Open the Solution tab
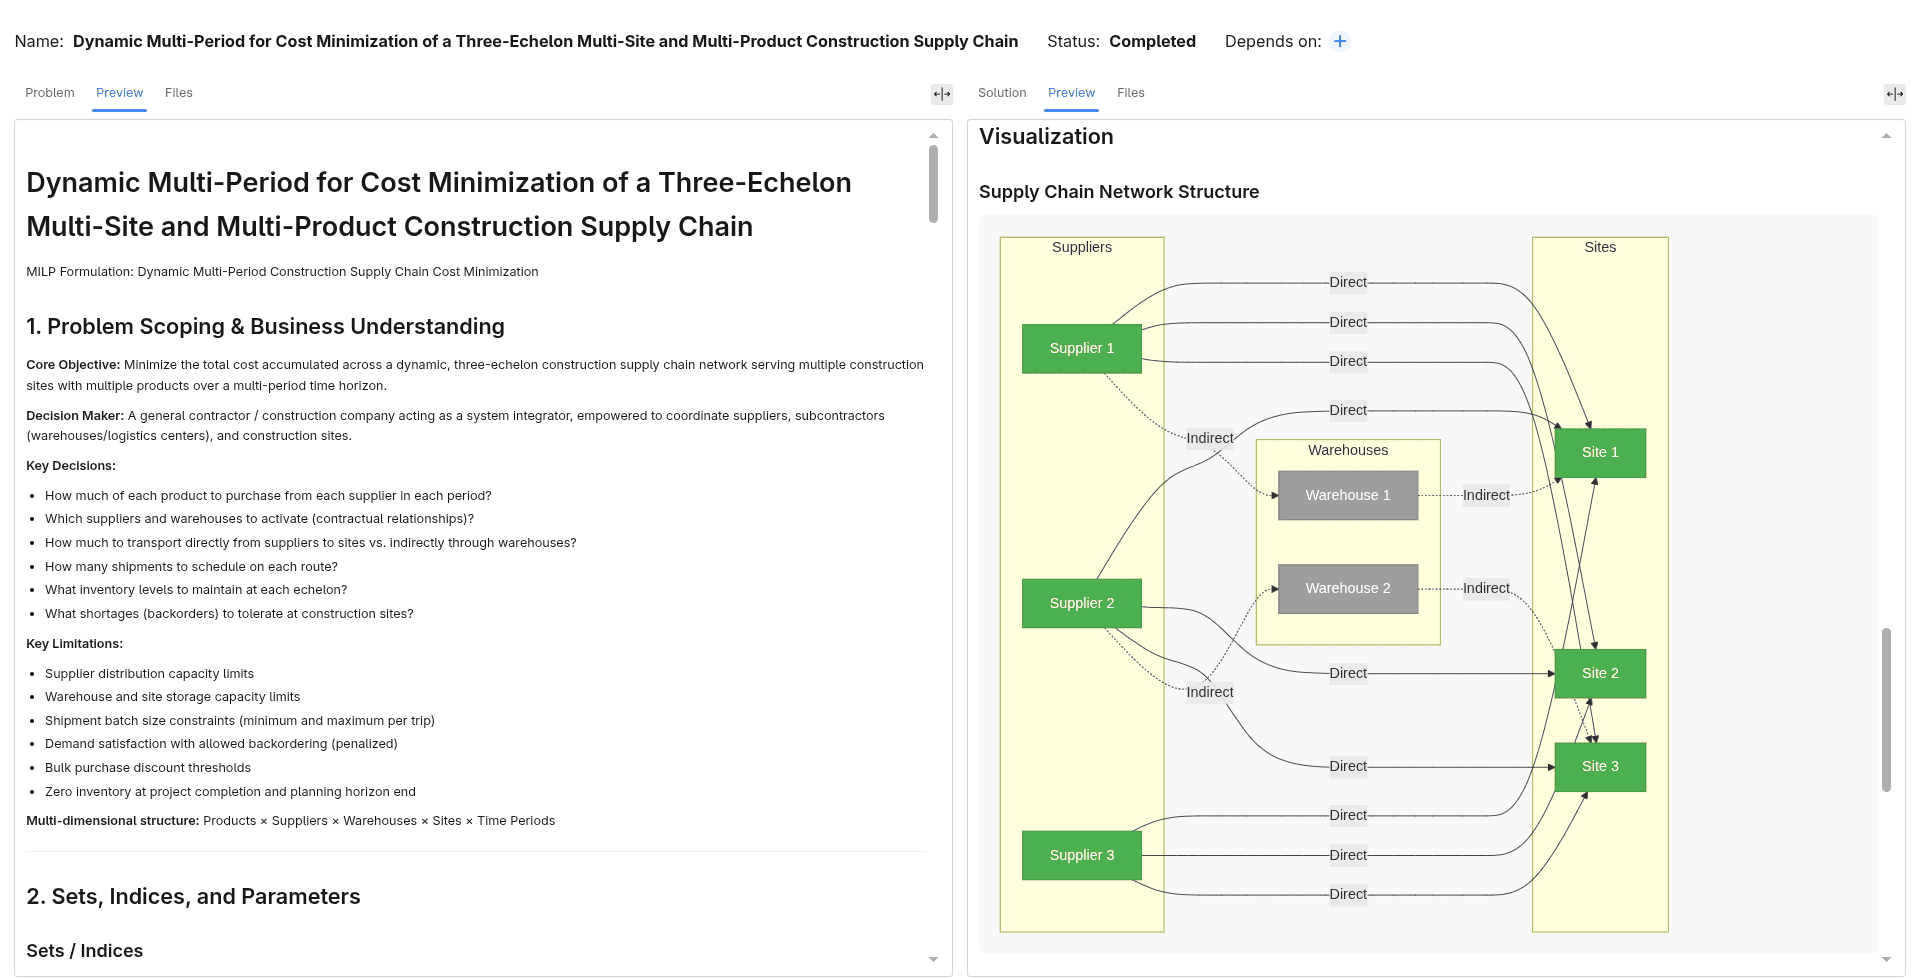 point(1002,93)
